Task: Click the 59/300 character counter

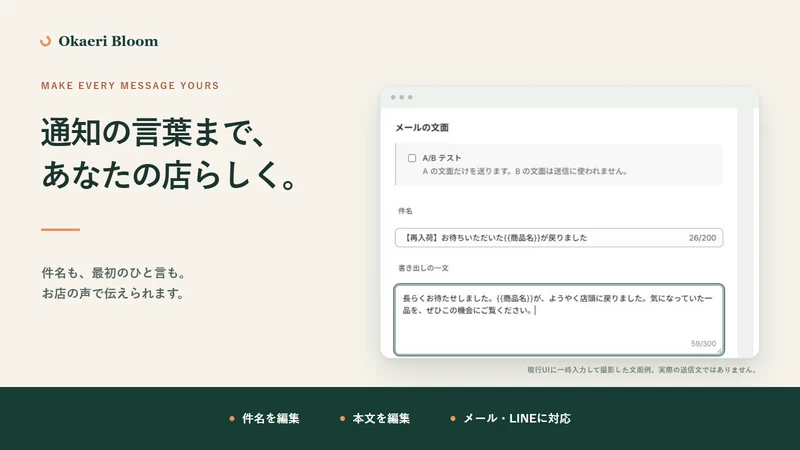Action: (703, 344)
